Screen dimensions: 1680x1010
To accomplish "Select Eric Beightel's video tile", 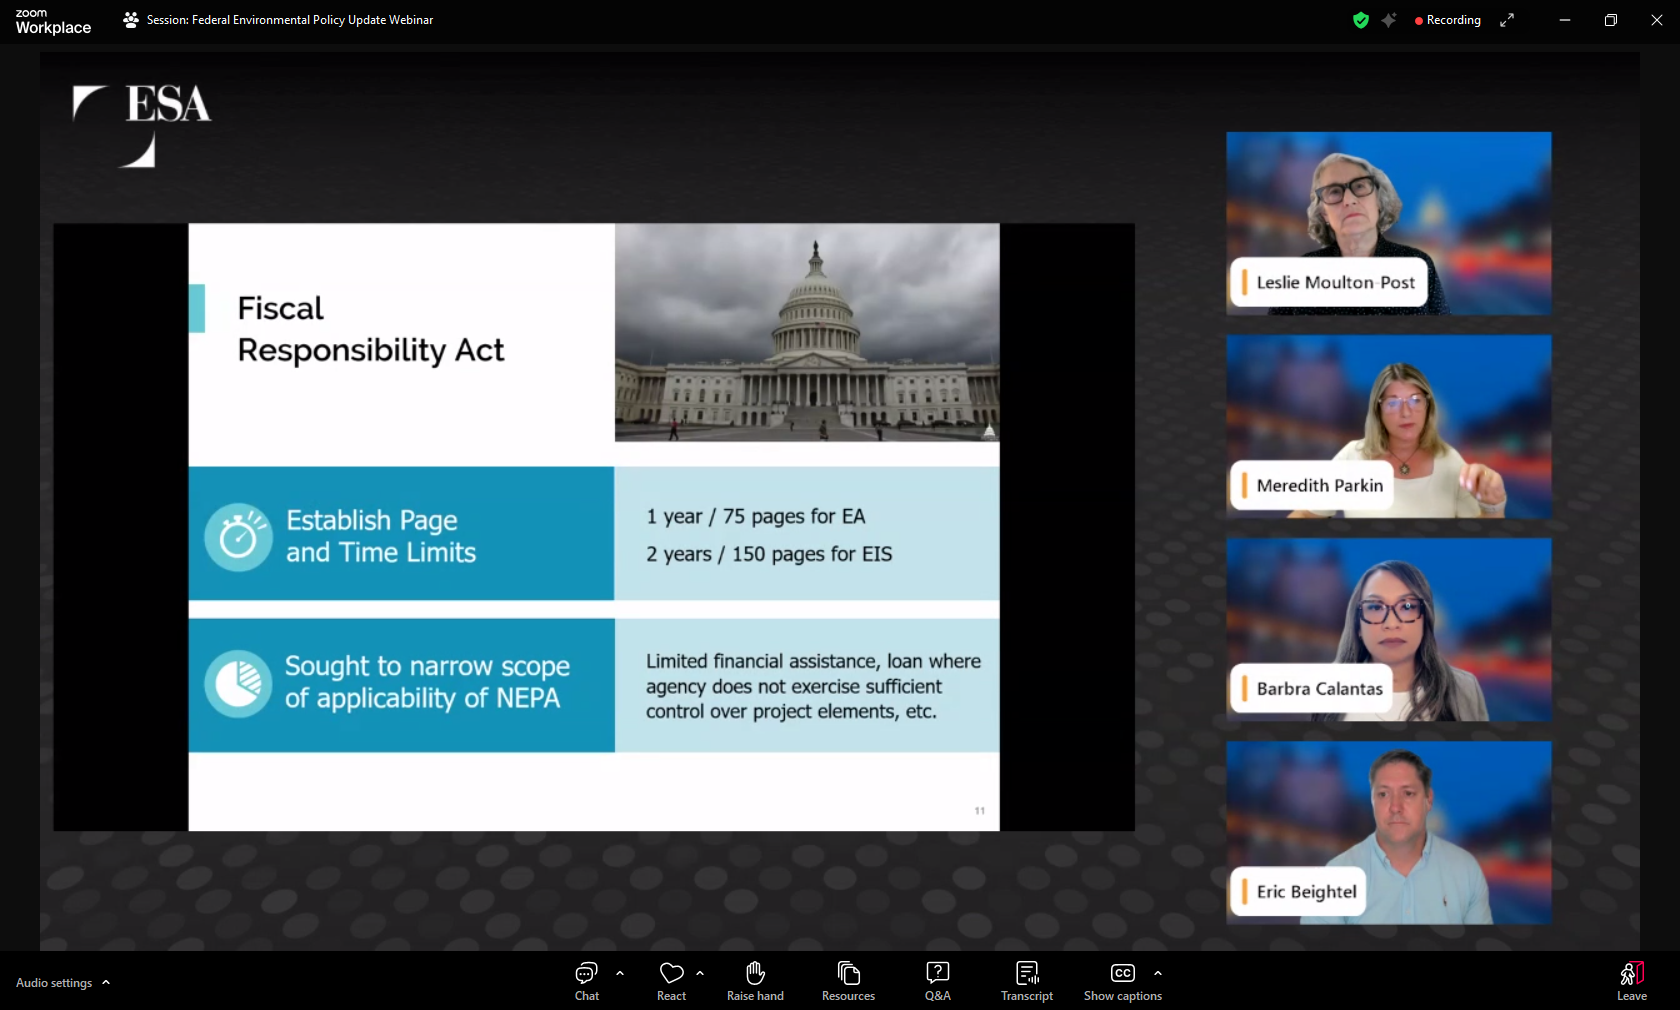I will pyautogui.click(x=1388, y=832).
